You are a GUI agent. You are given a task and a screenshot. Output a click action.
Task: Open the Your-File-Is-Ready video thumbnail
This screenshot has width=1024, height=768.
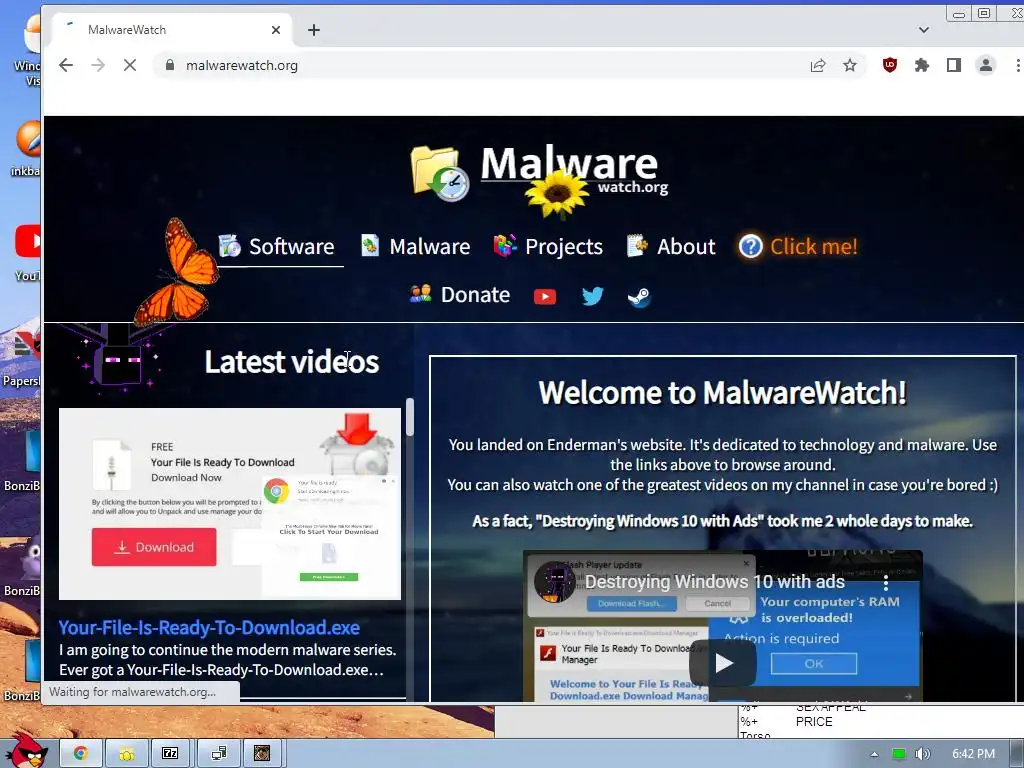coord(230,504)
